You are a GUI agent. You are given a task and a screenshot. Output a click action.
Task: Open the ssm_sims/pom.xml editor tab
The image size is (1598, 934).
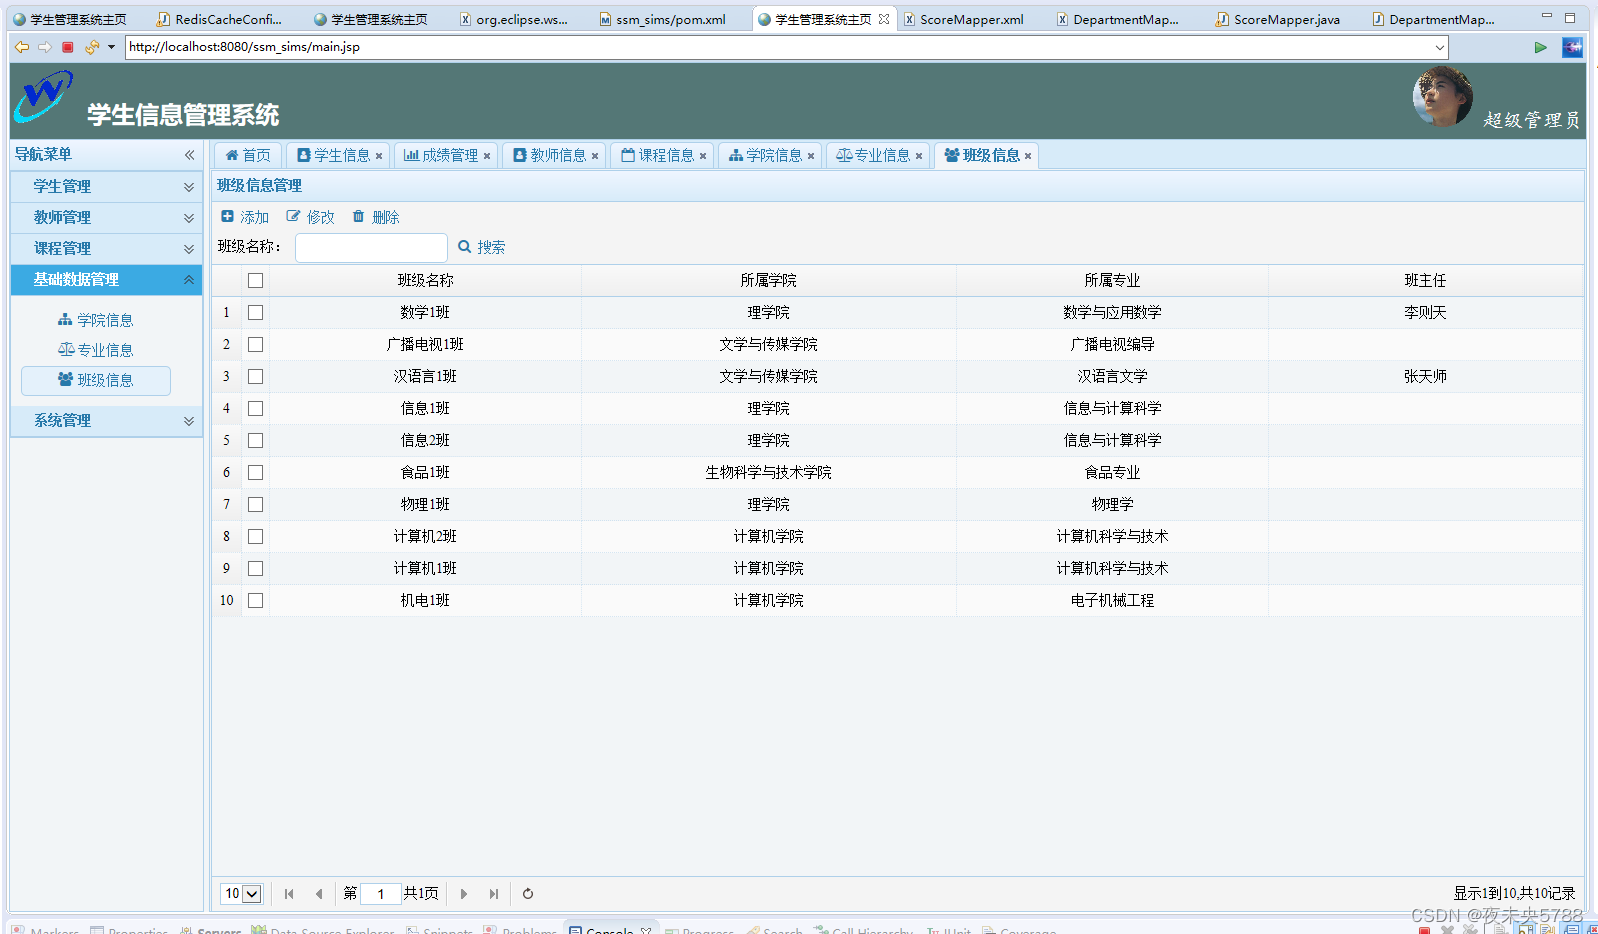[x=662, y=19]
